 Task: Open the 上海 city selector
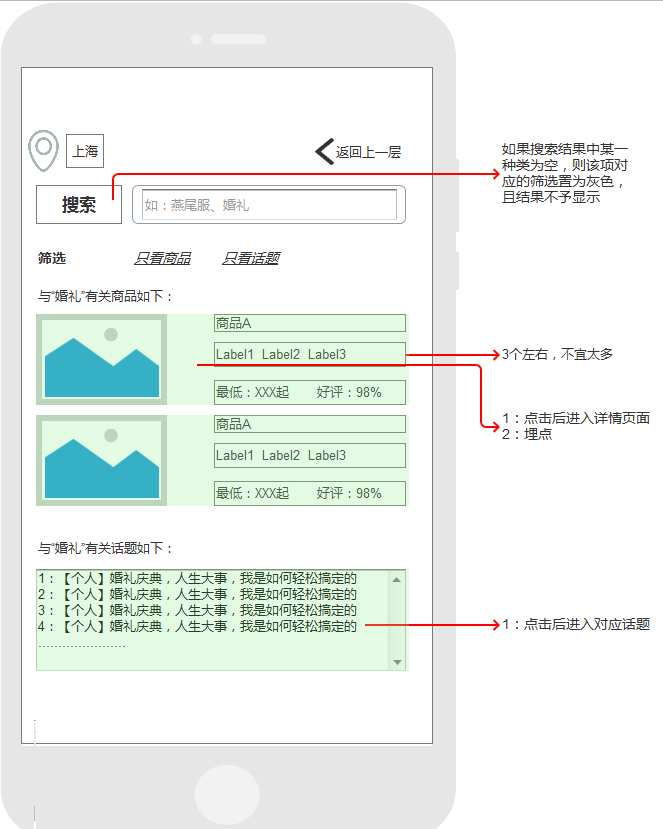tap(85, 152)
